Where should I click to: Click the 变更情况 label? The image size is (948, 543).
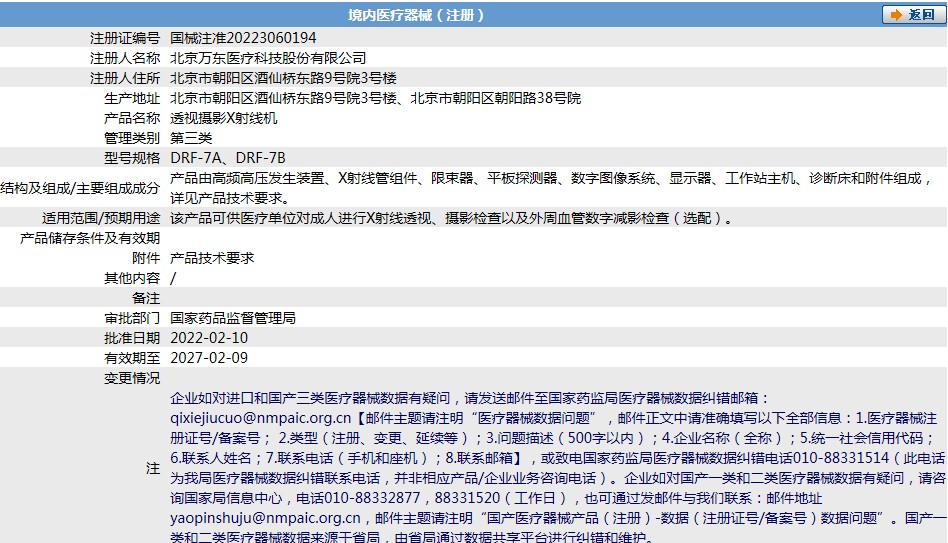[132, 377]
